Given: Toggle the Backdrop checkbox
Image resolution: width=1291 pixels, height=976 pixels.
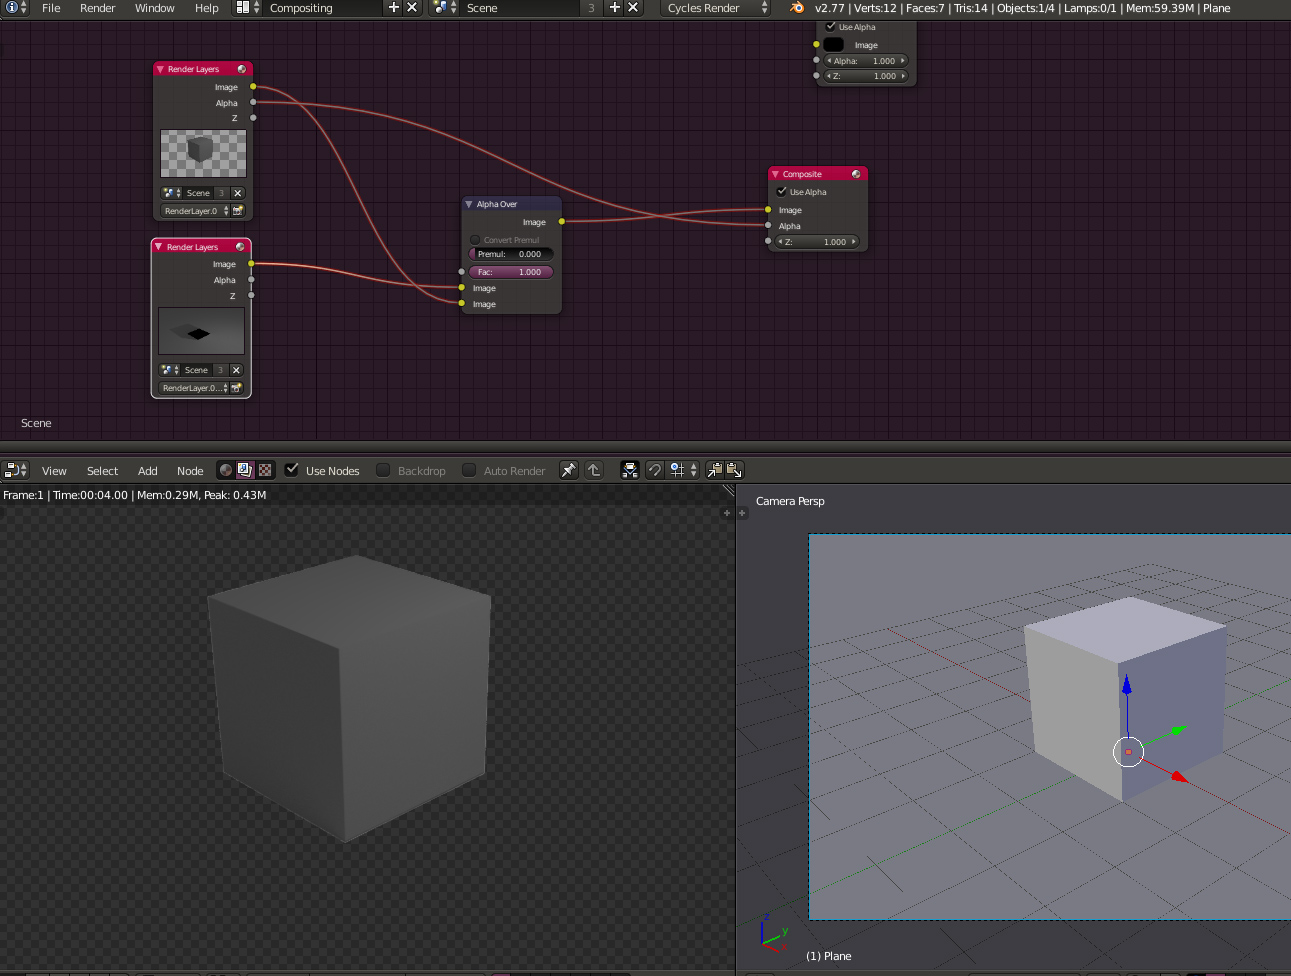Looking at the screenshot, I should coord(383,470).
